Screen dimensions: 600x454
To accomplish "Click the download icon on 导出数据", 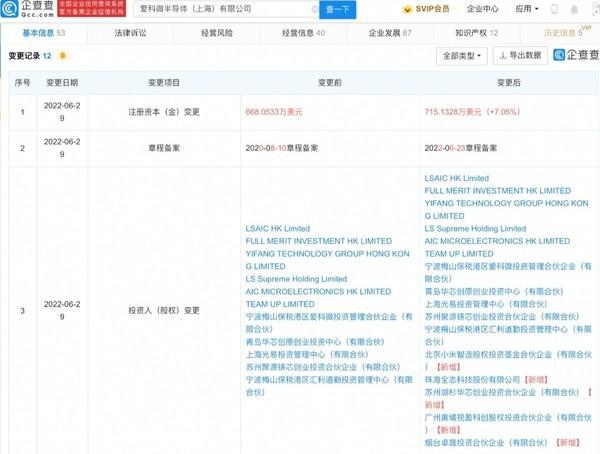I will point(504,57).
